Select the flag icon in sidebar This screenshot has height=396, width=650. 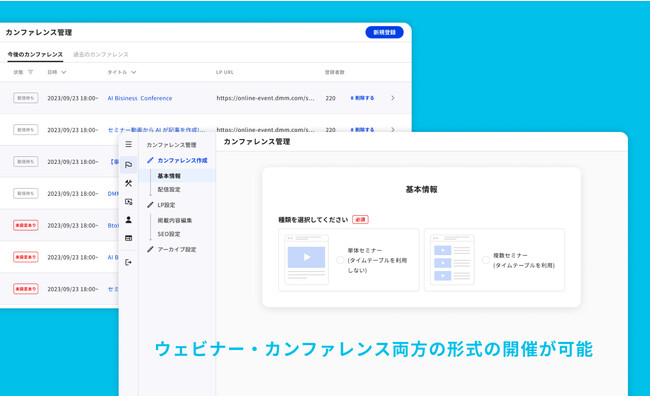click(x=129, y=165)
